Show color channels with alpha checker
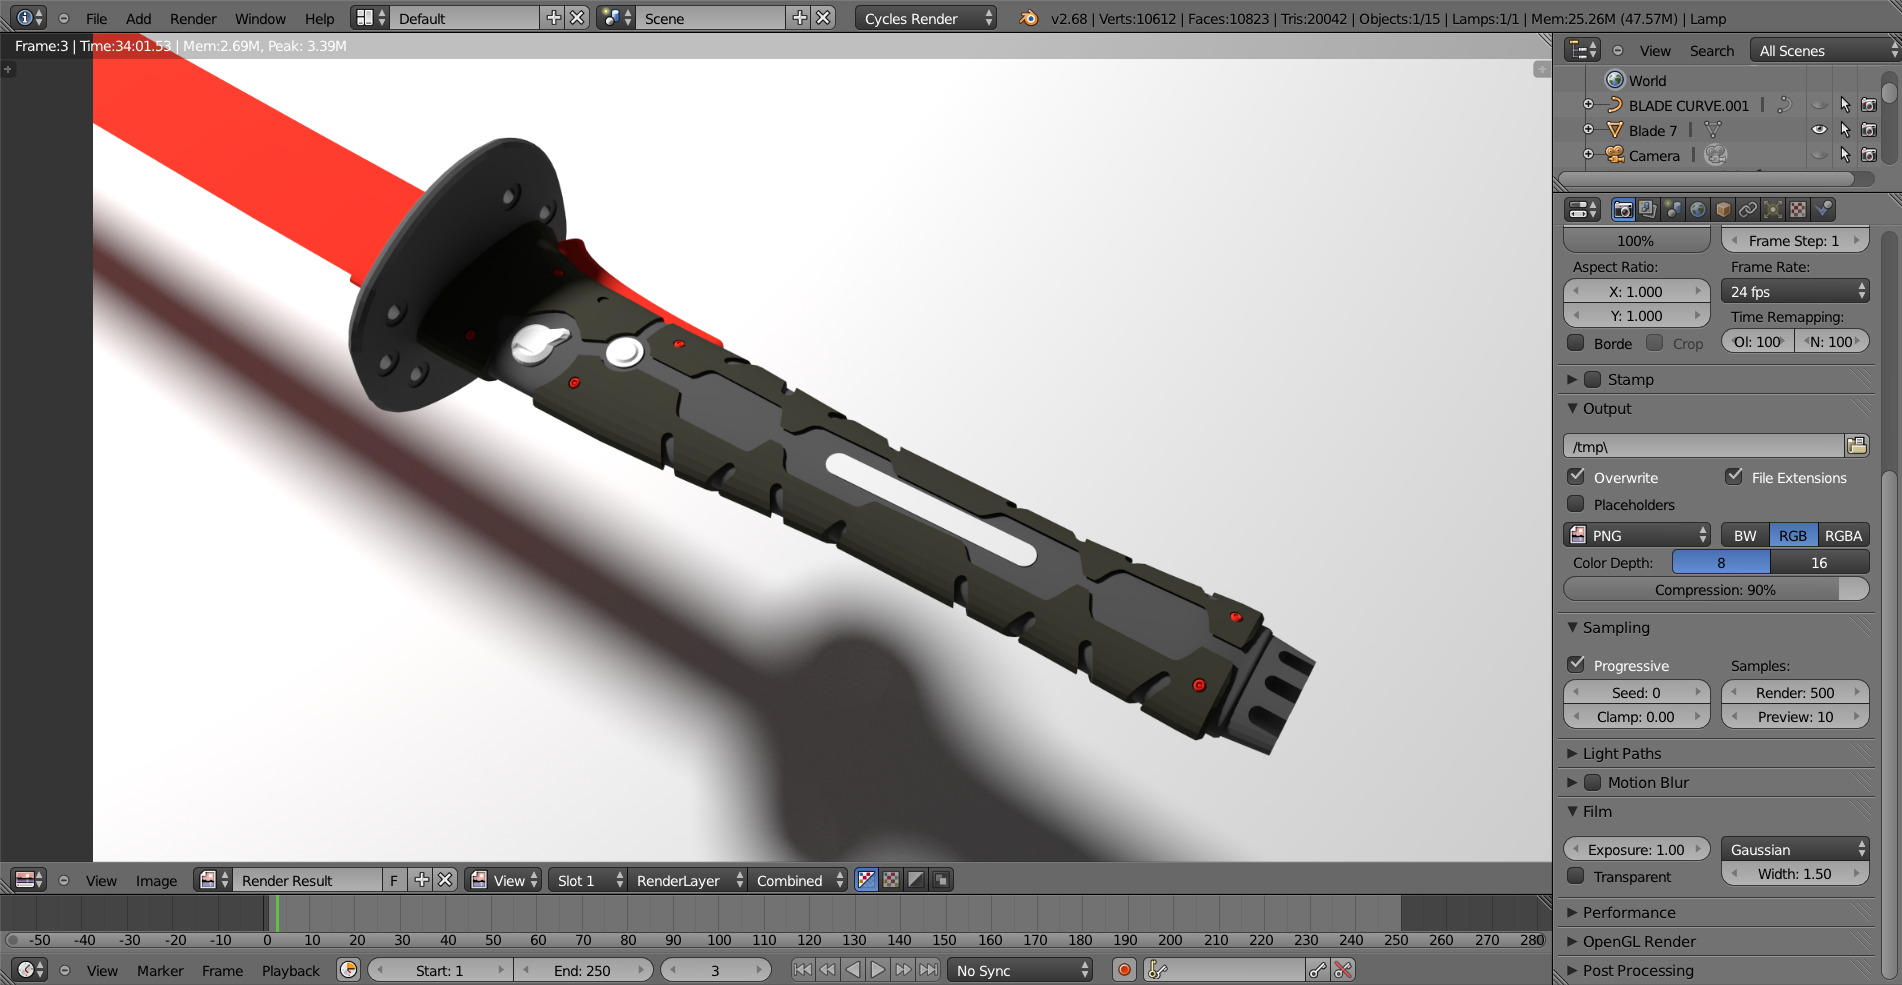 pos(891,880)
